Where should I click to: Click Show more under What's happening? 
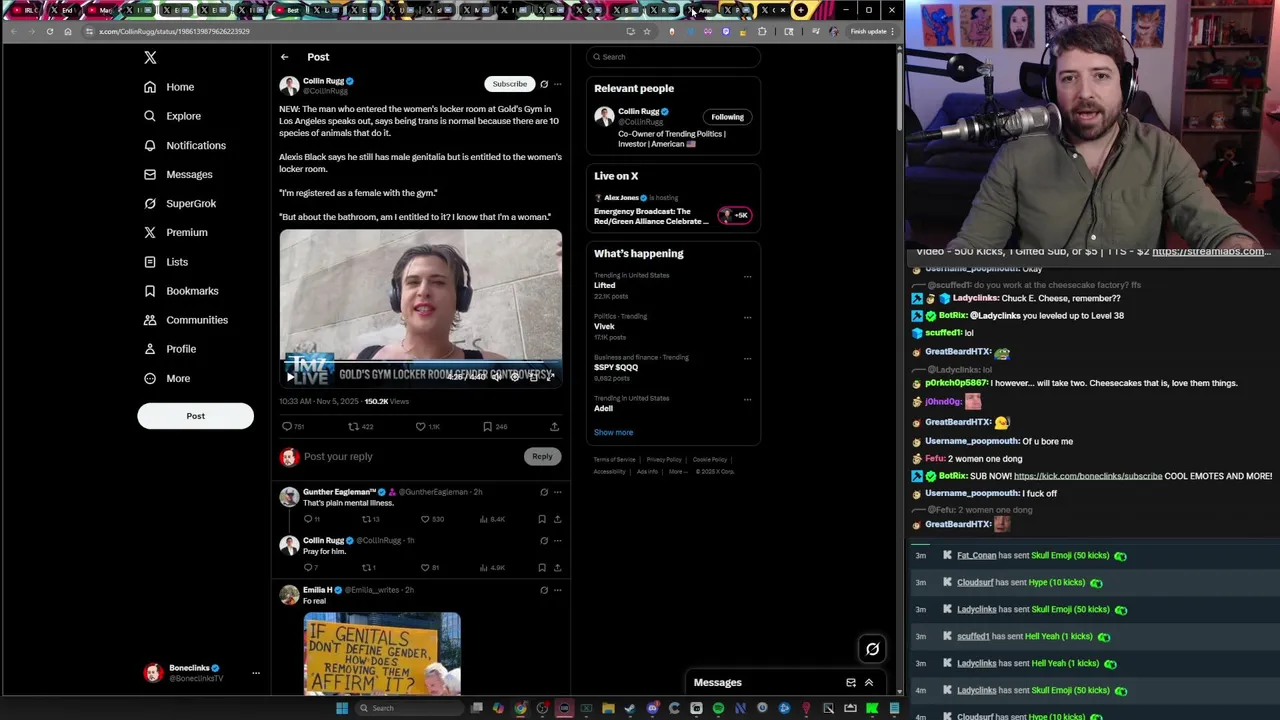(614, 432)
